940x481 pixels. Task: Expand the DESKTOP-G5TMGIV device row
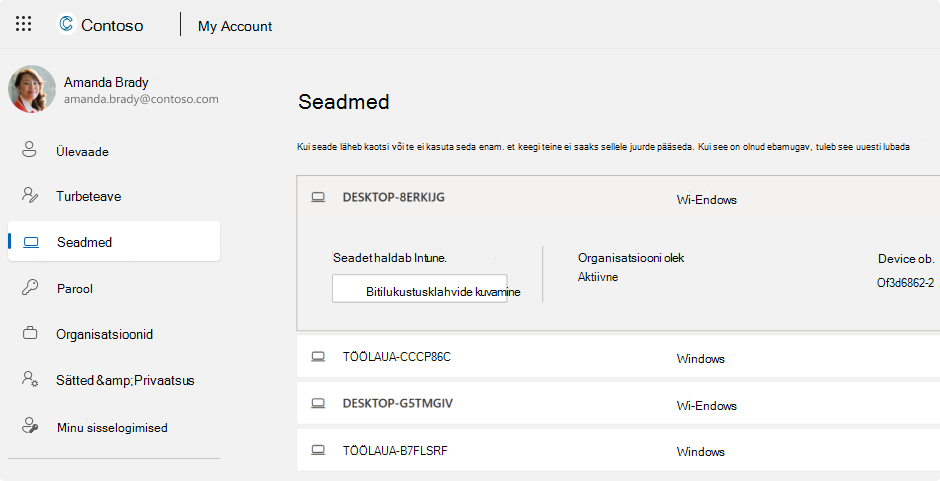pyautogui.click(x=618, y=403)
